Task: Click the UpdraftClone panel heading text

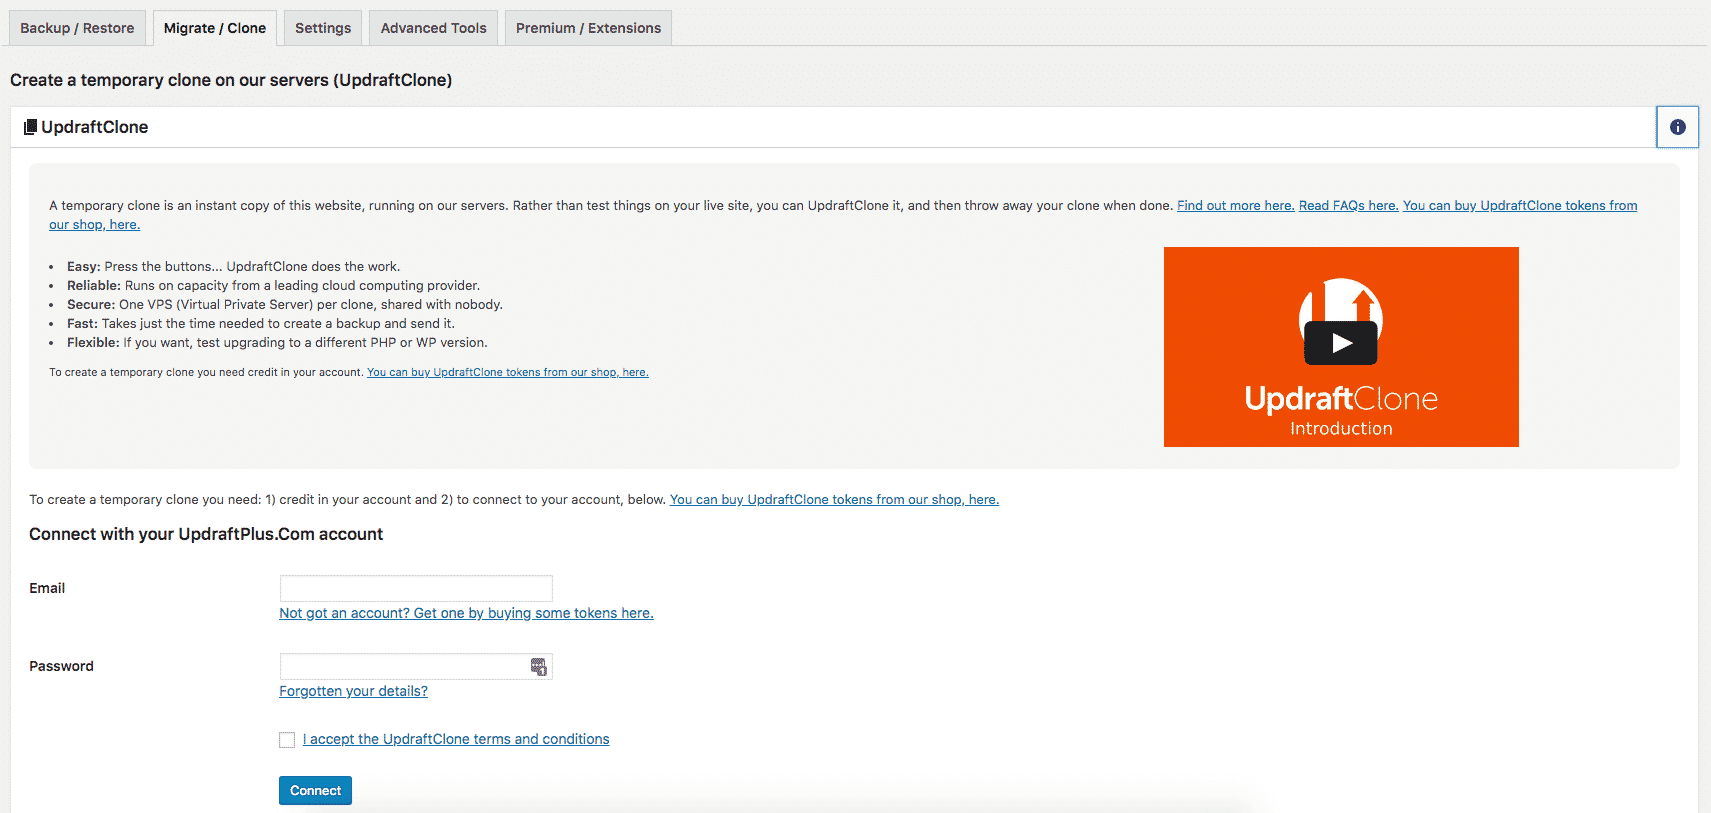Action: pyautogui.click(x=95, y=127)
